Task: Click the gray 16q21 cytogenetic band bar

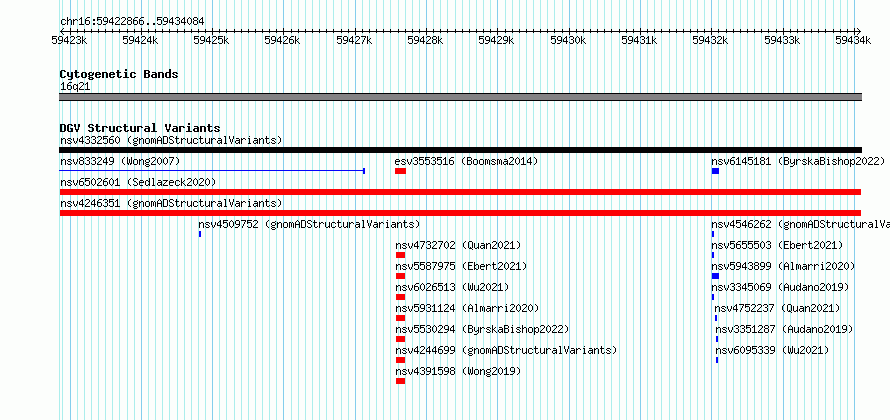Action: point(460,97)
